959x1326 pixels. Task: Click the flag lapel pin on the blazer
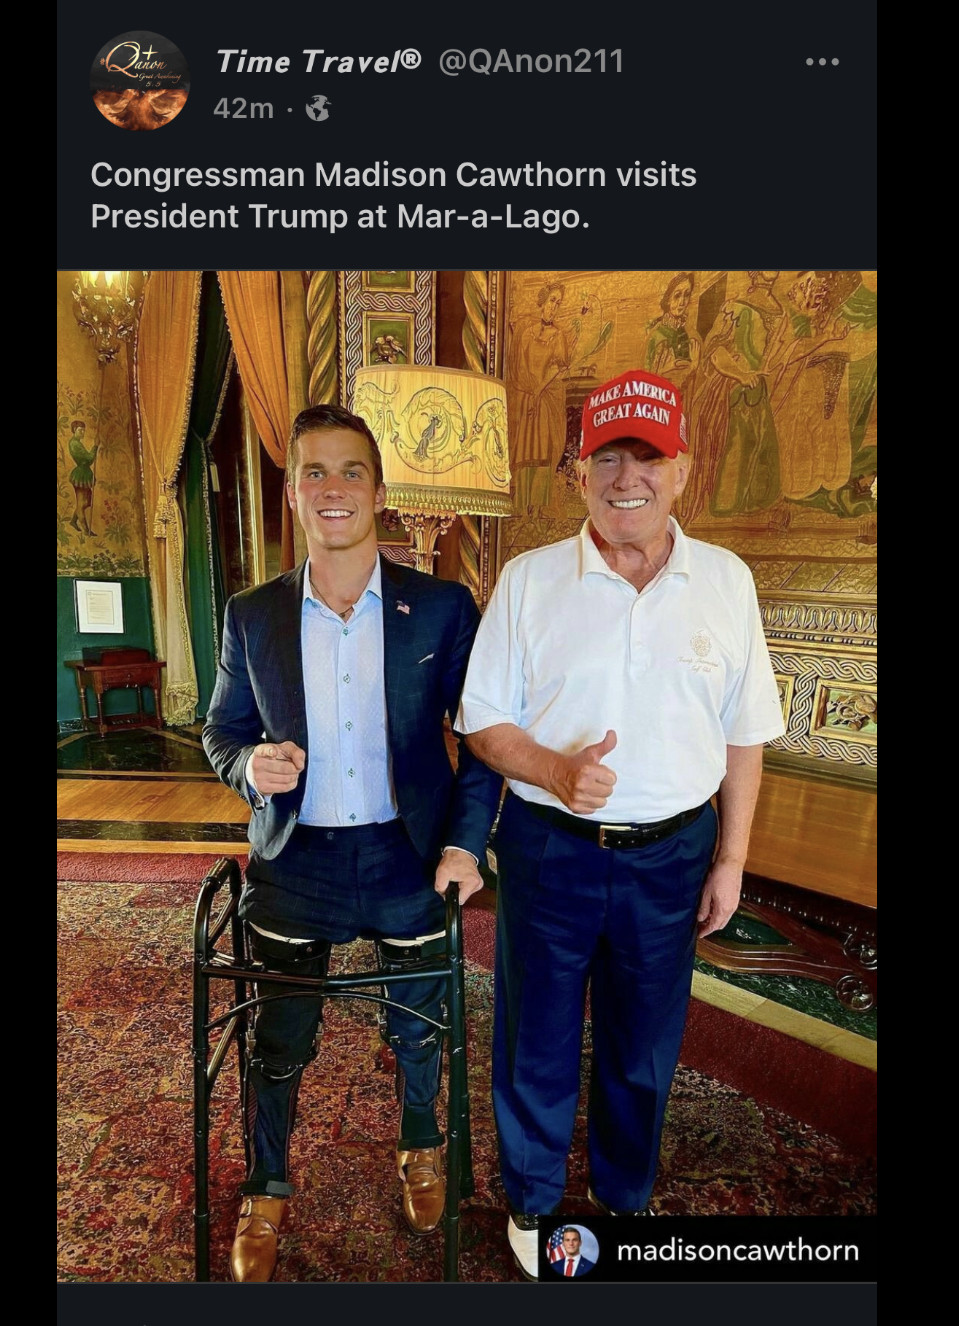[x=402, y=607]
